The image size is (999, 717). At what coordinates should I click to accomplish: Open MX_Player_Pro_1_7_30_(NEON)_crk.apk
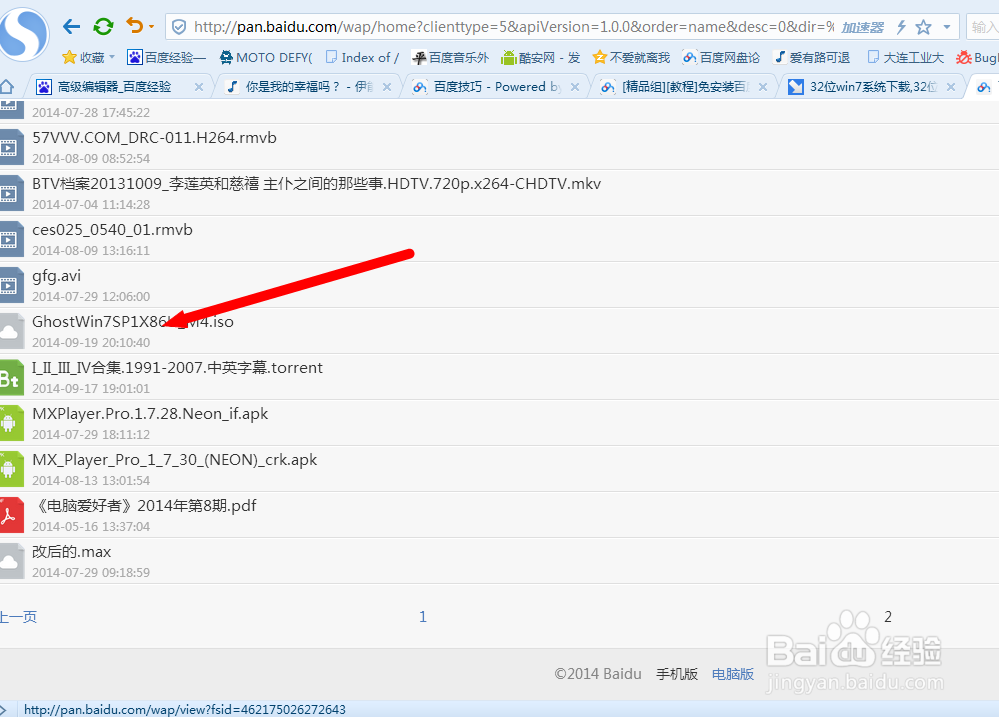[x=175, y=460]
